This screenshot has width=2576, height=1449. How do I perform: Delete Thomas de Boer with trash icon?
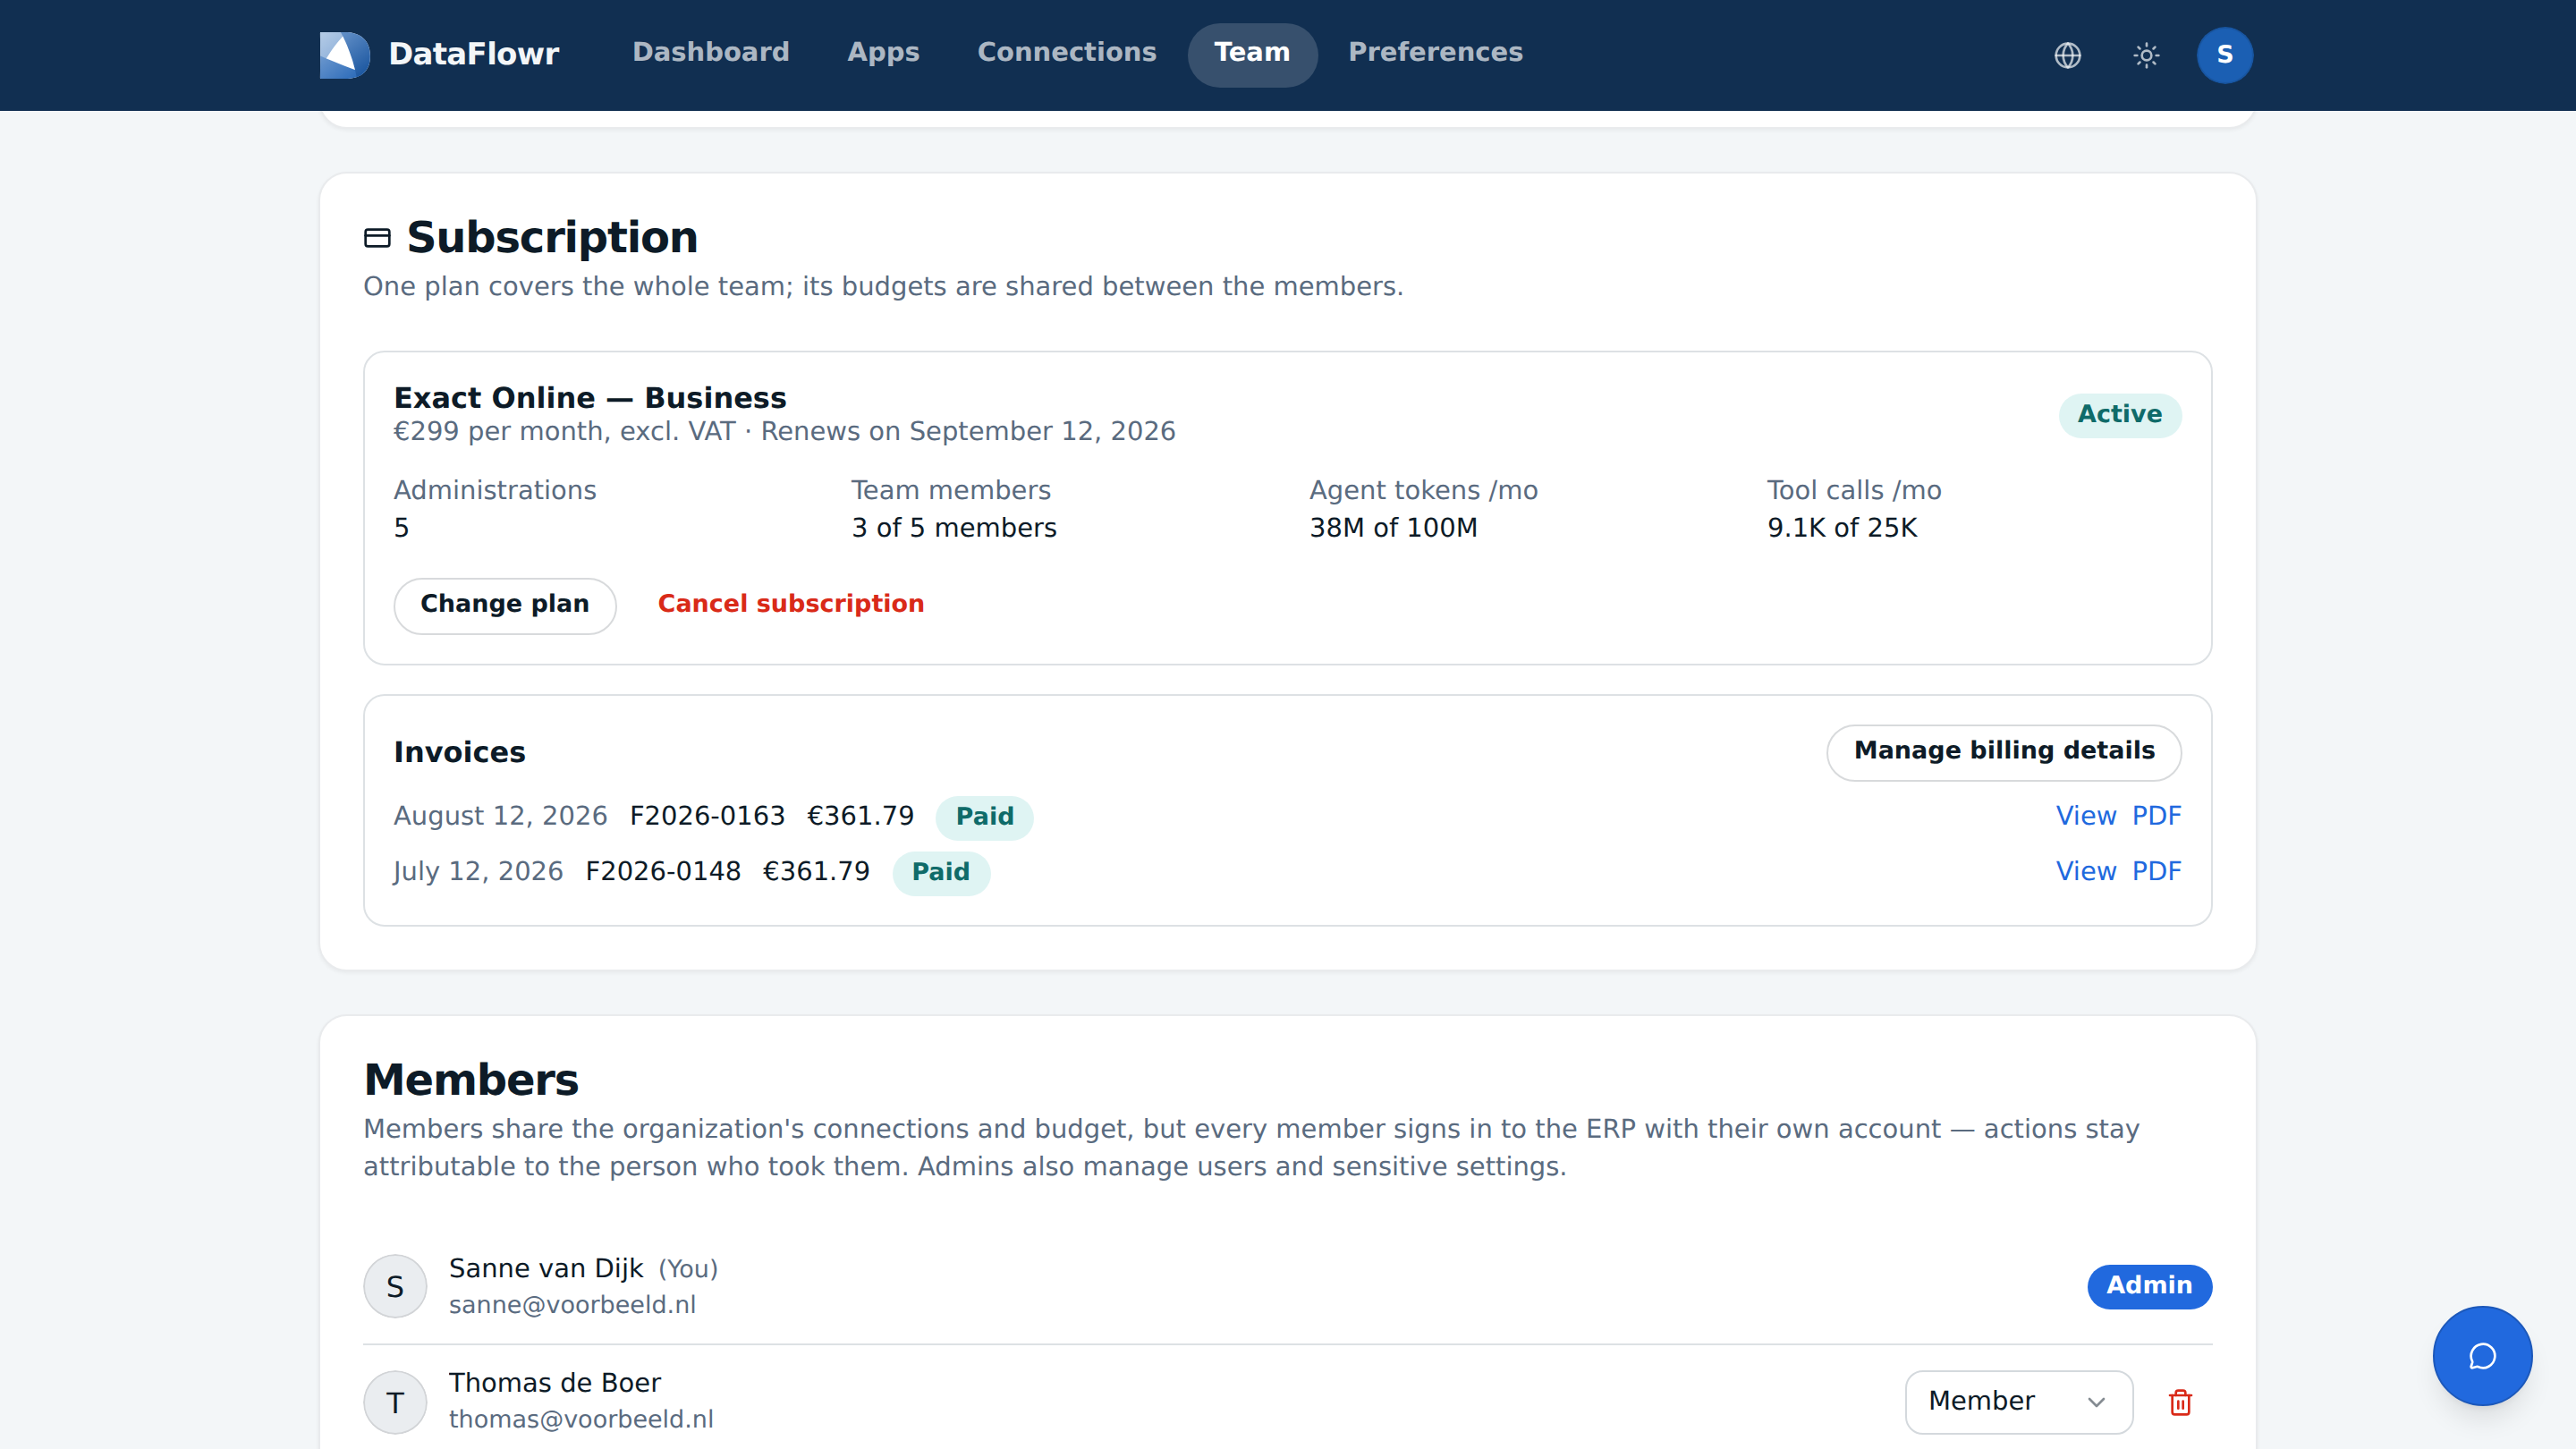click(2180, 1402)
